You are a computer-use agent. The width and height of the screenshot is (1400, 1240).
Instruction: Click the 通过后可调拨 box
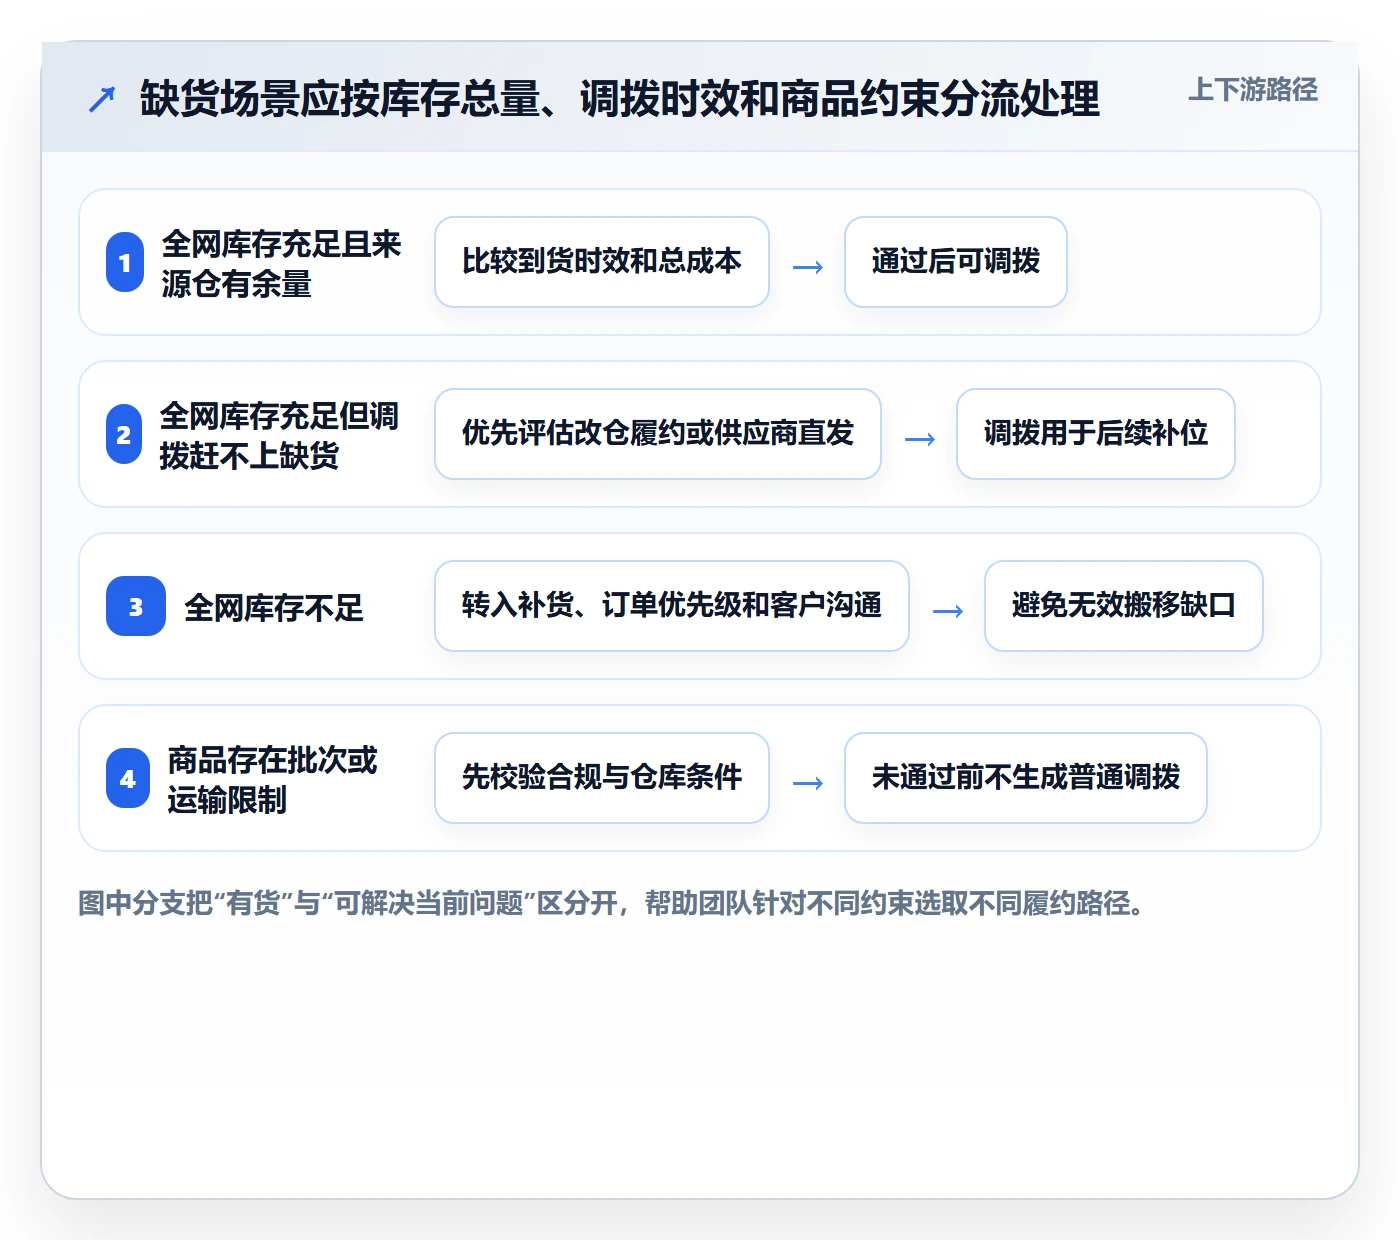click(x=956, y=262)
